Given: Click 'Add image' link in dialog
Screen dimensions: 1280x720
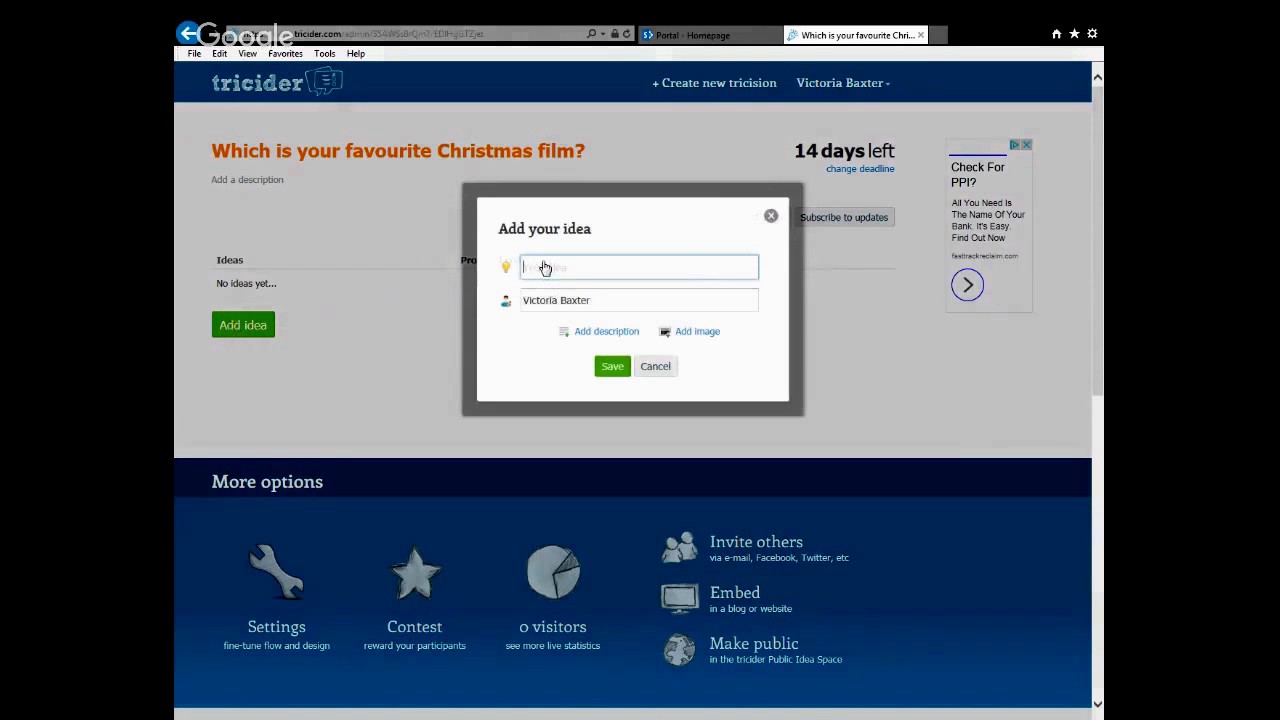Looking at the screenshot, I should [x=697, y=332].
